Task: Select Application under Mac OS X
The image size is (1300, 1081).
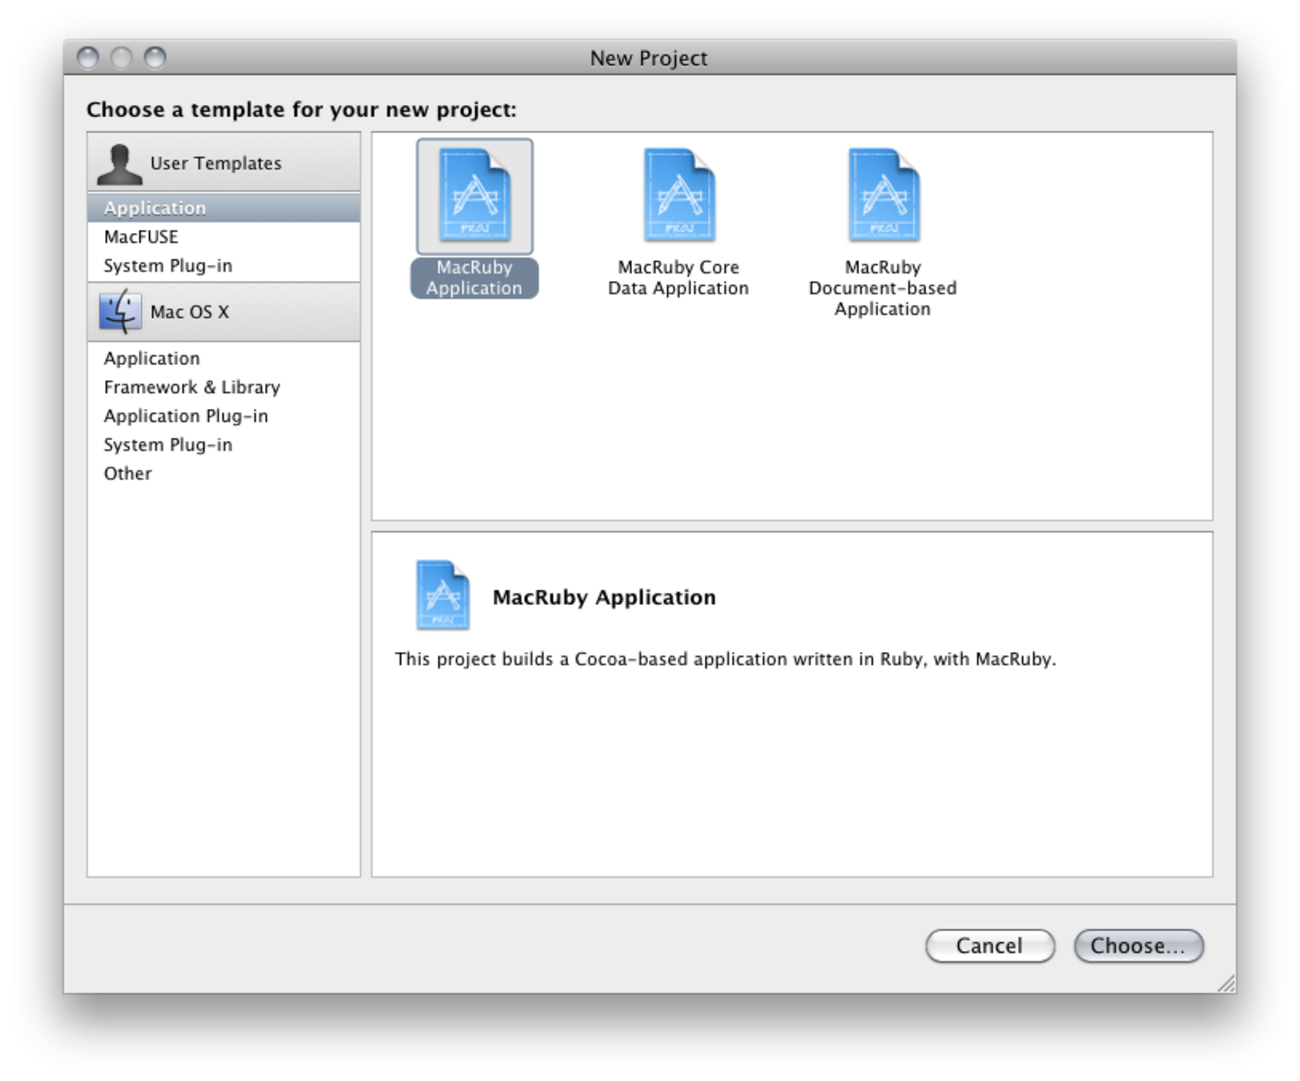Action: 224,358
